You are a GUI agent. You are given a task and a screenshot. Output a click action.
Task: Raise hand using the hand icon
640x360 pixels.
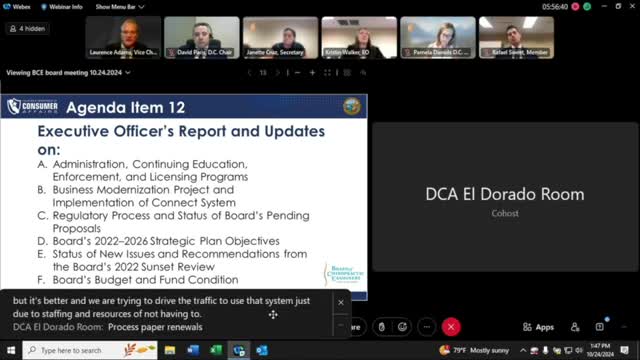click(x=382, y=327)
